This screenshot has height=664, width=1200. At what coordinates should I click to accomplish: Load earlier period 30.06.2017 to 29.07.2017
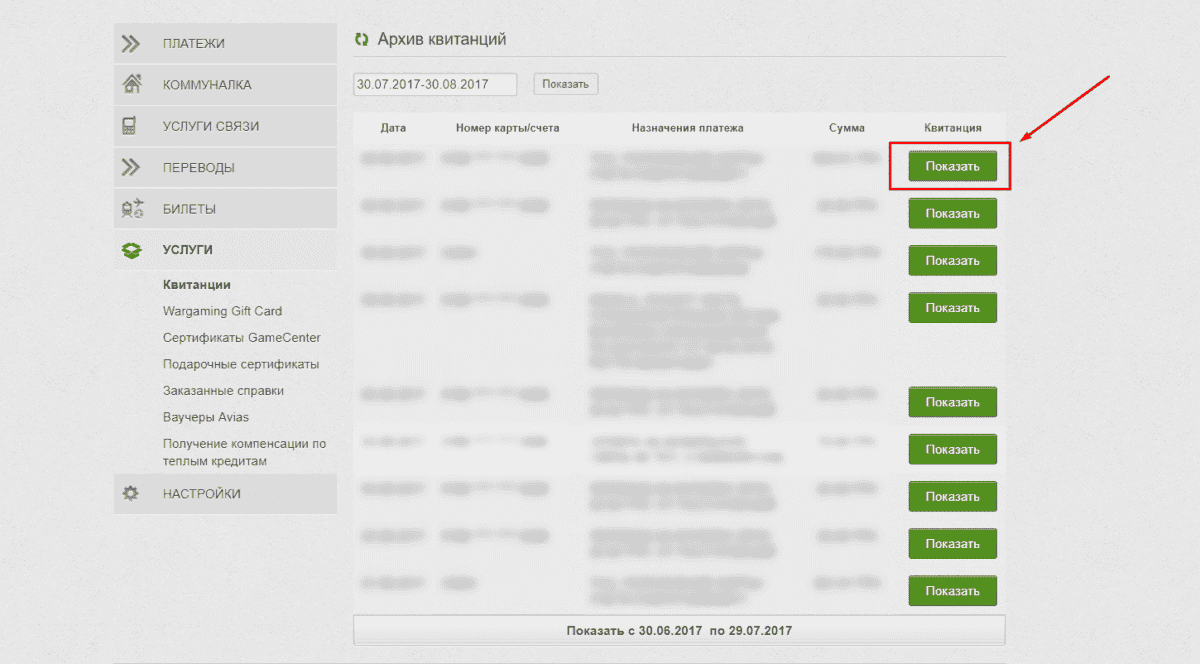pyautogui.click(x=679, y=630)
